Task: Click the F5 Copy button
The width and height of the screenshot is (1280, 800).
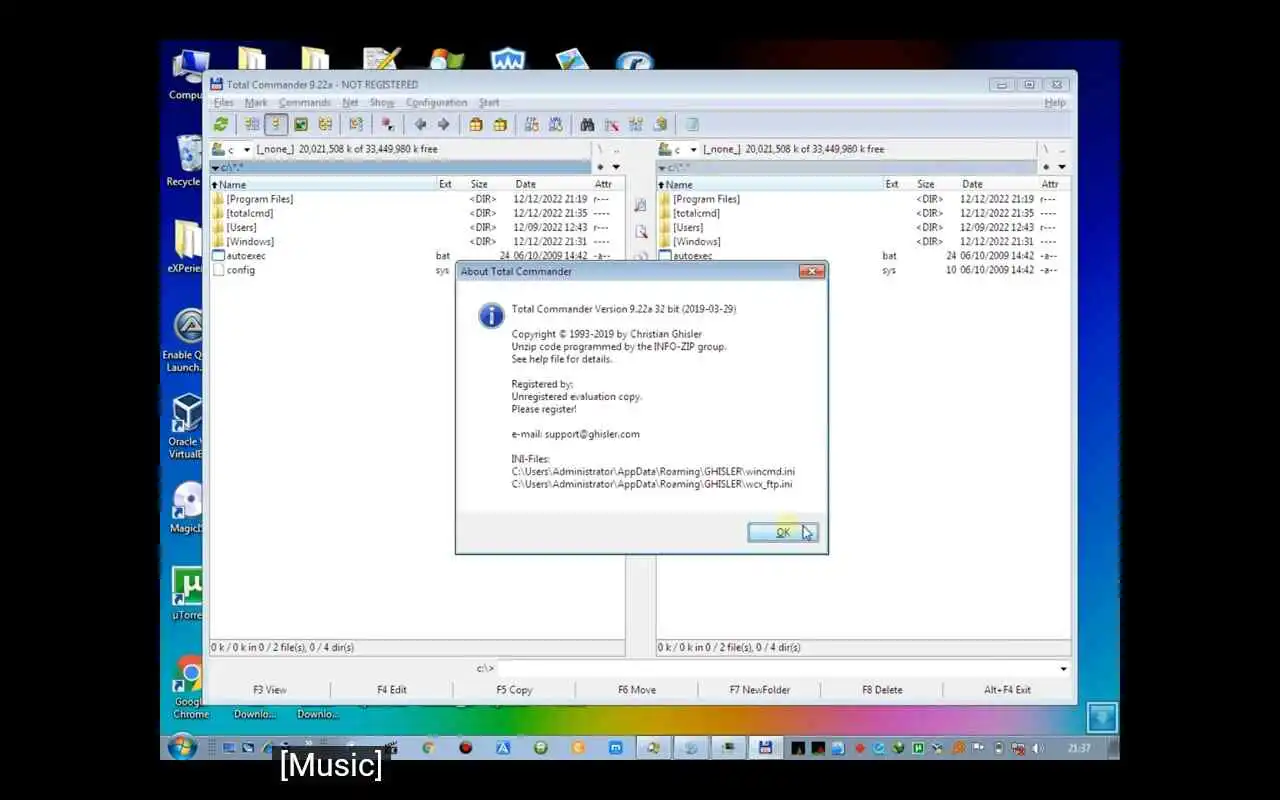Action: point(514,690)
